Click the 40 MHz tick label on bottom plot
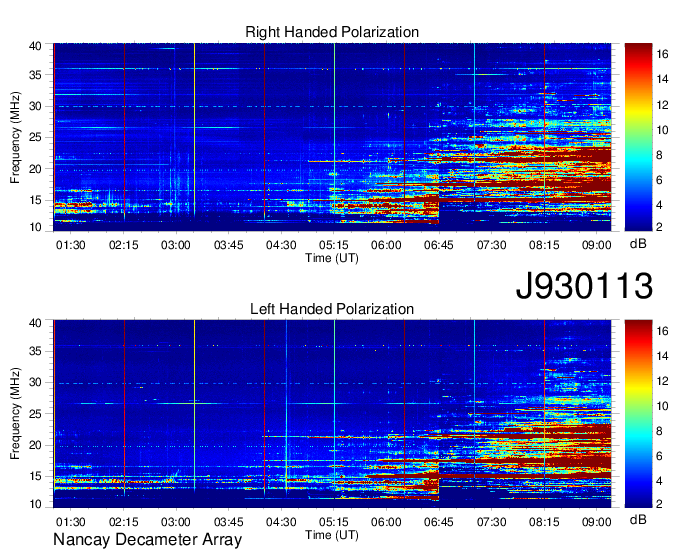Image resolution: width=680 pixels, height=552 pixels. 35,323
